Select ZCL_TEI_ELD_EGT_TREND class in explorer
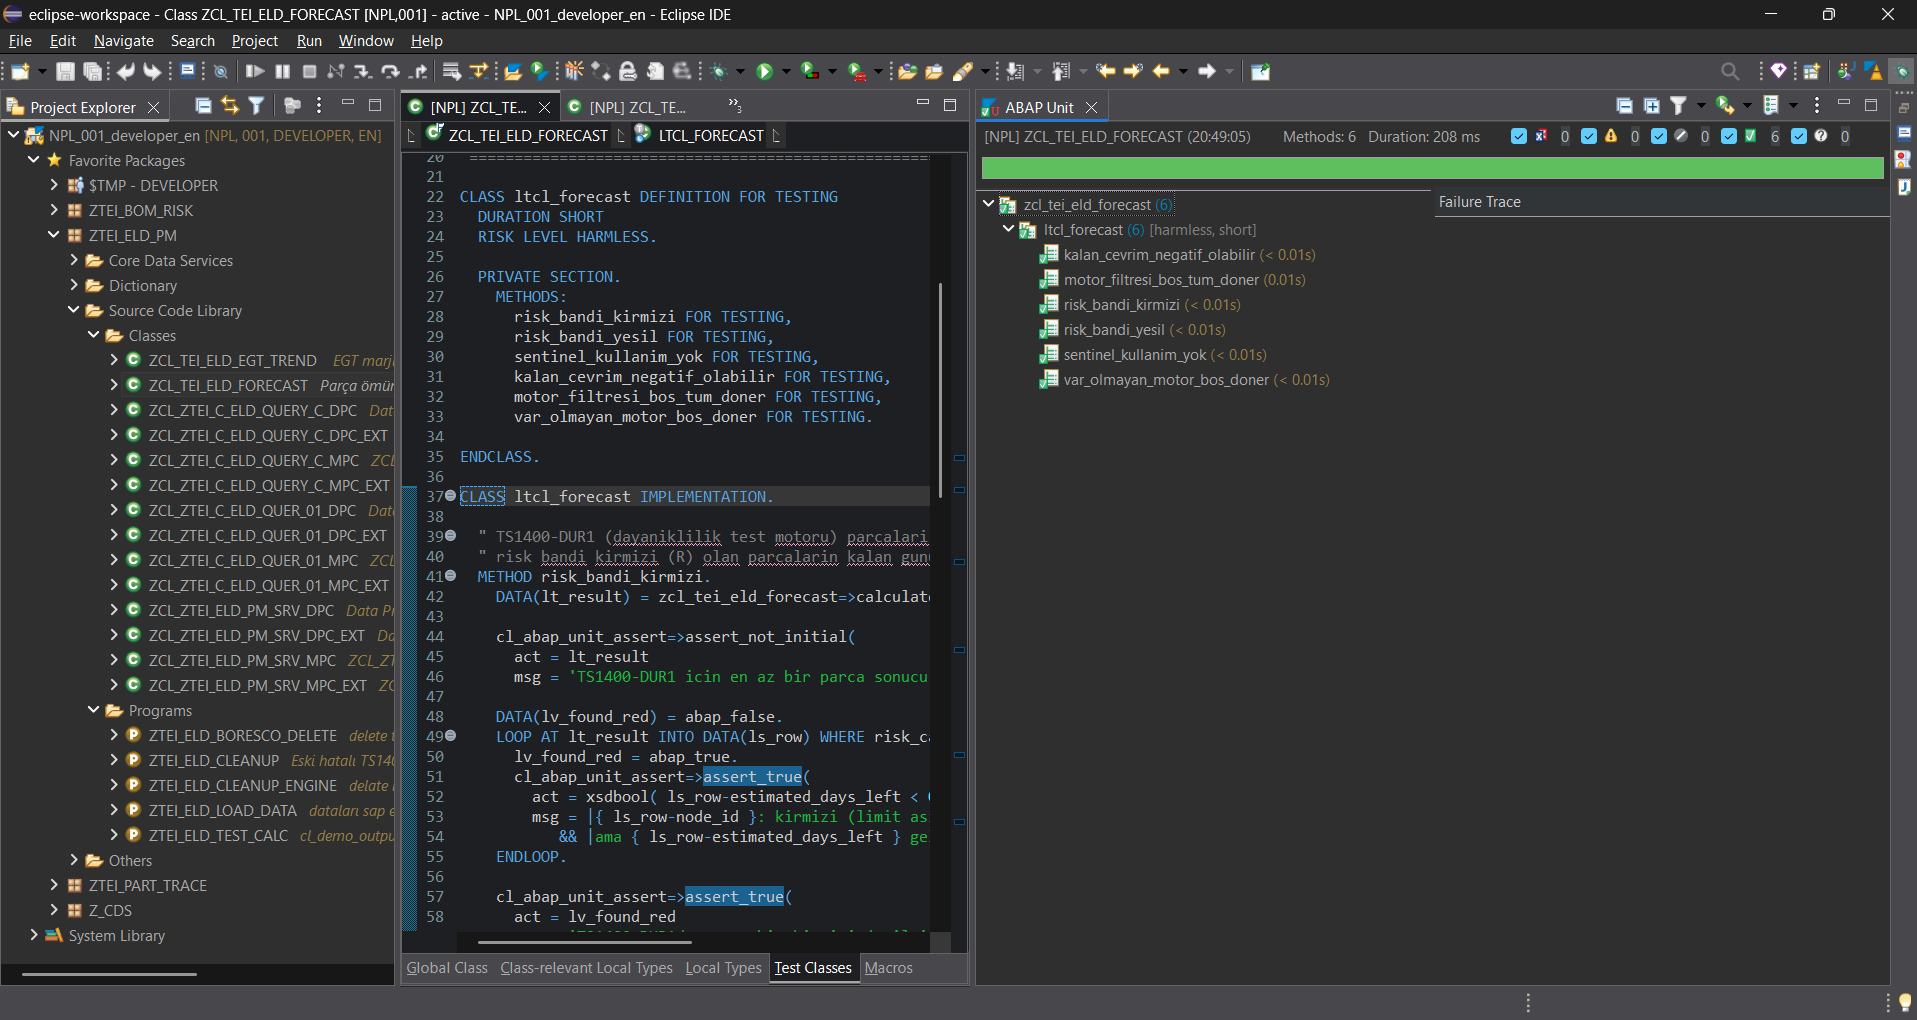 (x=232, y=360)
